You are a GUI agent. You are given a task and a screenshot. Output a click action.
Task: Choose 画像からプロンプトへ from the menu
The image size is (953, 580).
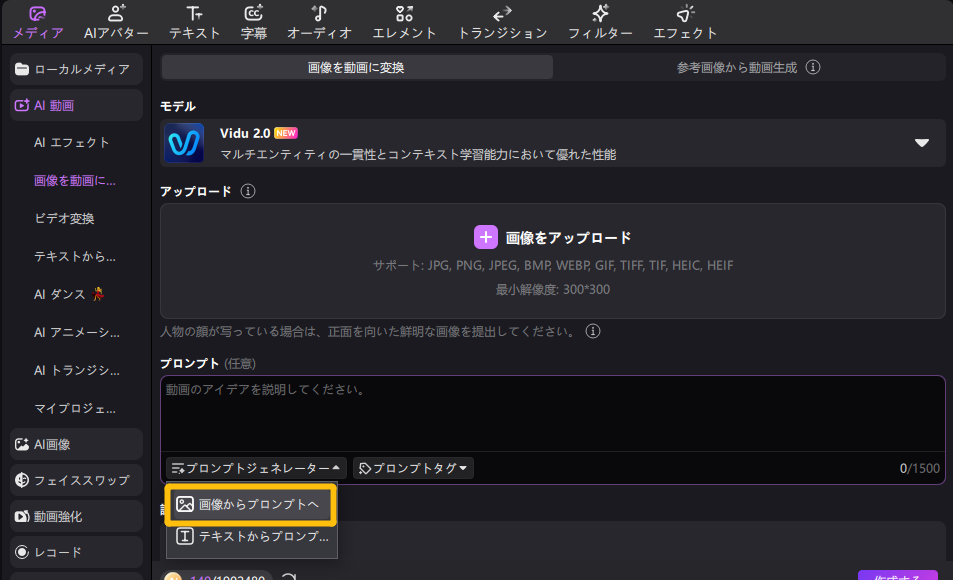point(251,504)
